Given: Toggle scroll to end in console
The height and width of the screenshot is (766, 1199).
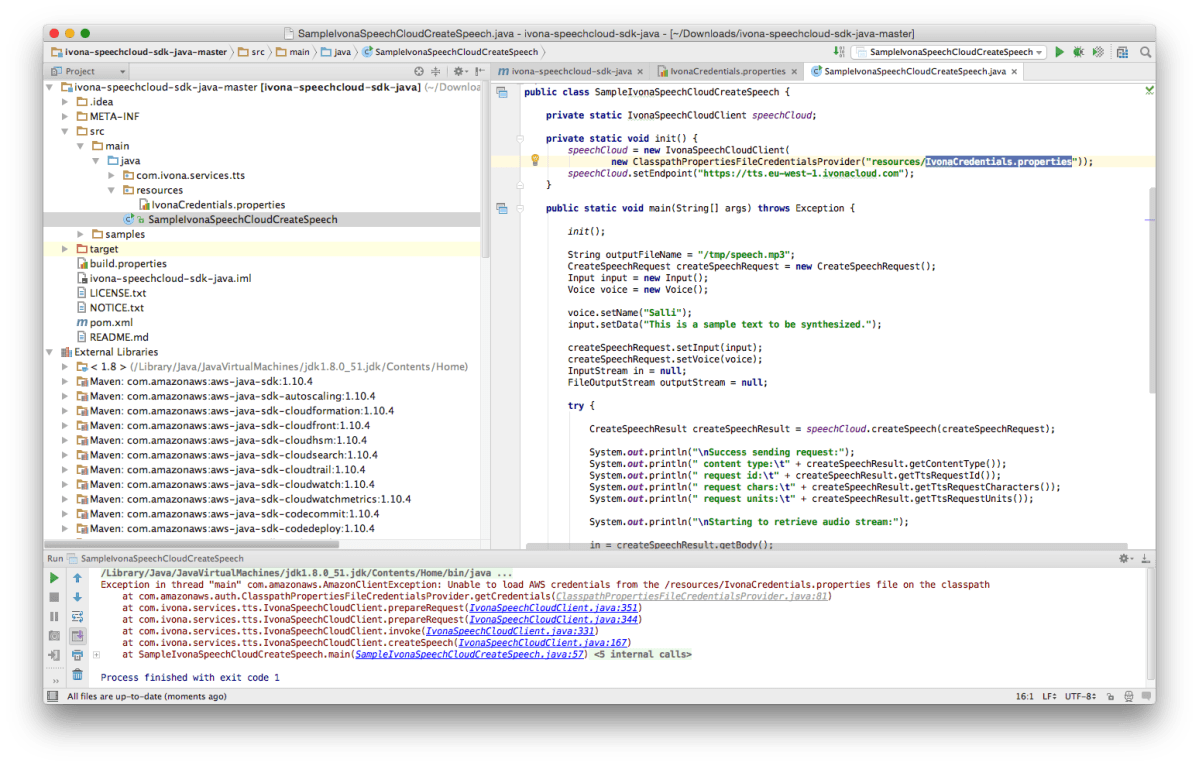Looking at the screenshot, I should point(77,636).
